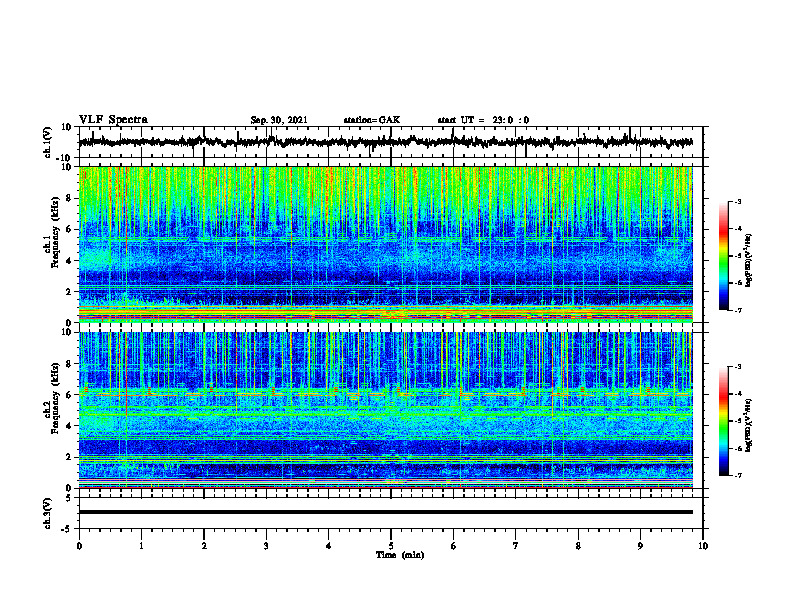Click the "-7" label on ch.2 color bar
This screenshot has height=612, width=792.
click(737, 475)
